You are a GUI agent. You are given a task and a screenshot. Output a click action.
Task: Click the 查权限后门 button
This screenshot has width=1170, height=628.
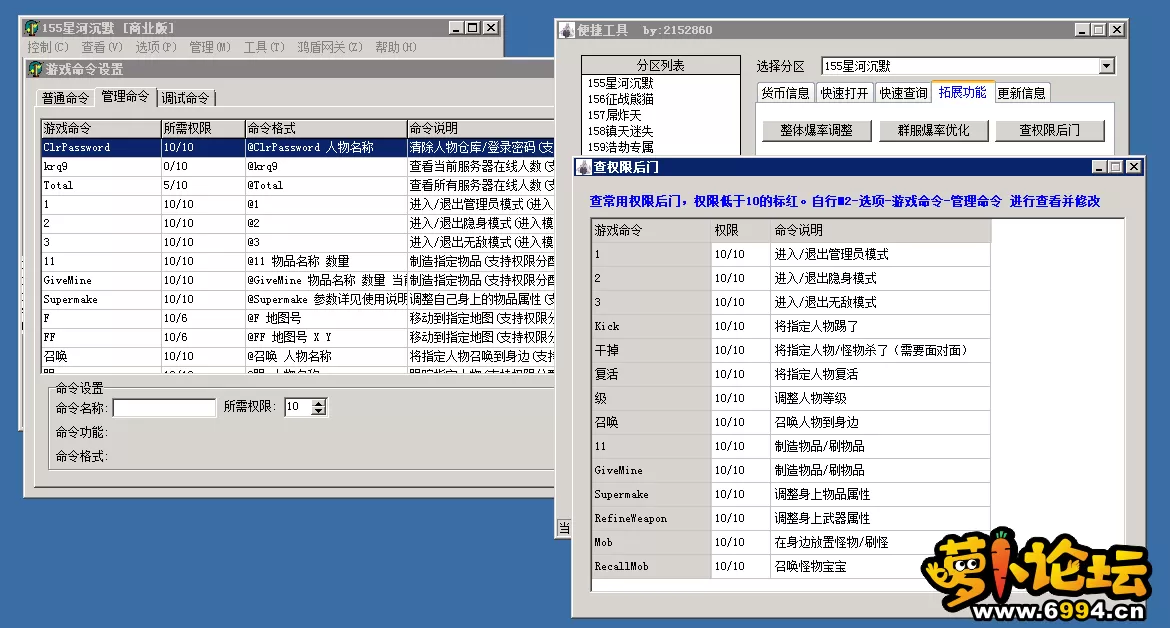click(x=1050, y=131)
